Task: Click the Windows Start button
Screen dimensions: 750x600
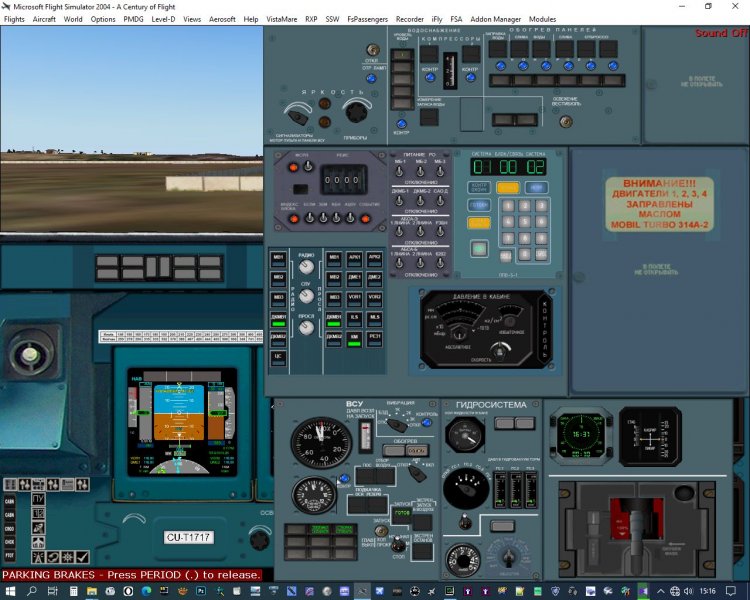Action: (x=10, y=591)
